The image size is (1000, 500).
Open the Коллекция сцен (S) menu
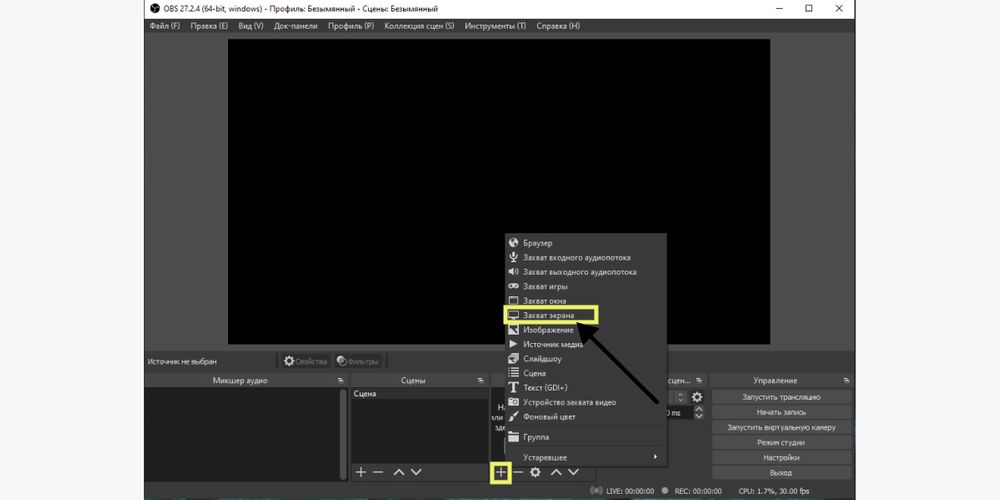pyautogui.click(x=419, y=26)
